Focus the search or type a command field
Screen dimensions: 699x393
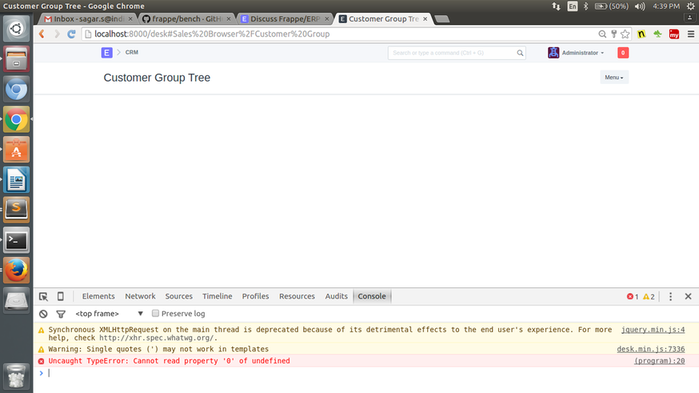click(x=456, y=53)
